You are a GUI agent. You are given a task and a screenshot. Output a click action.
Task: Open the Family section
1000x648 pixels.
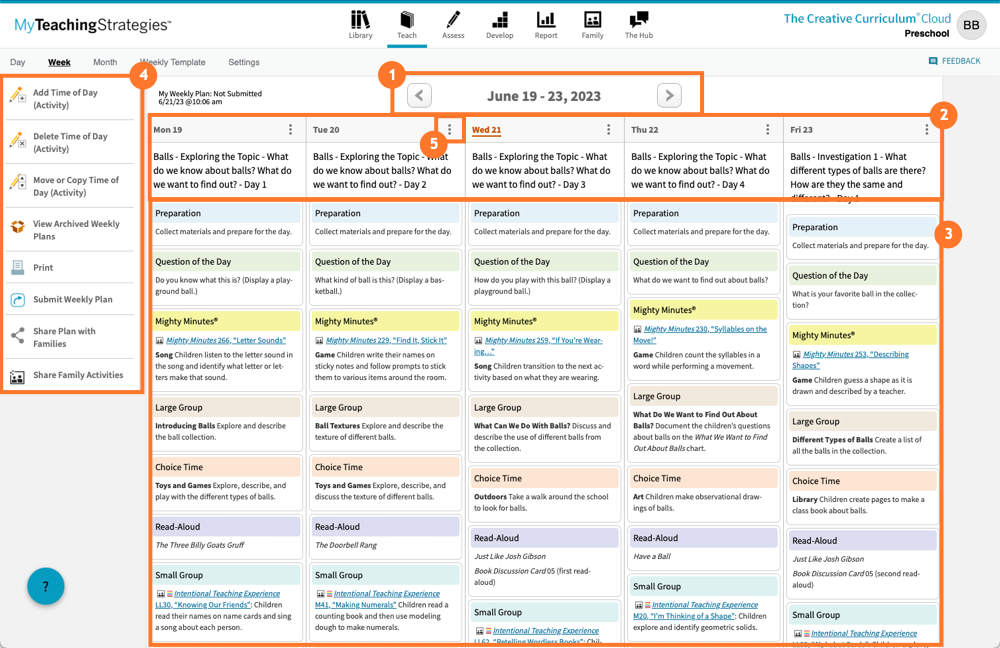[592, 25]
